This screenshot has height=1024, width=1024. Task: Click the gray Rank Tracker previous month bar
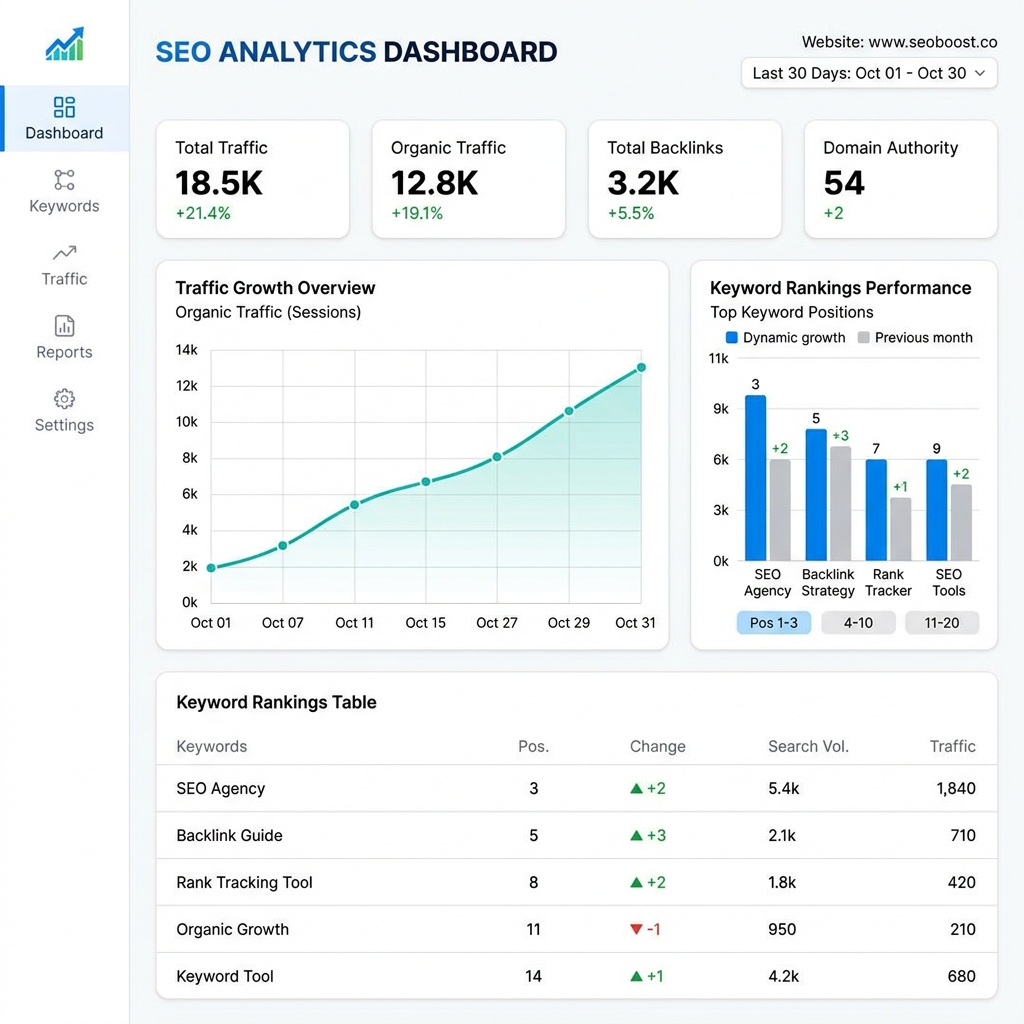click(x=901, y=529)
